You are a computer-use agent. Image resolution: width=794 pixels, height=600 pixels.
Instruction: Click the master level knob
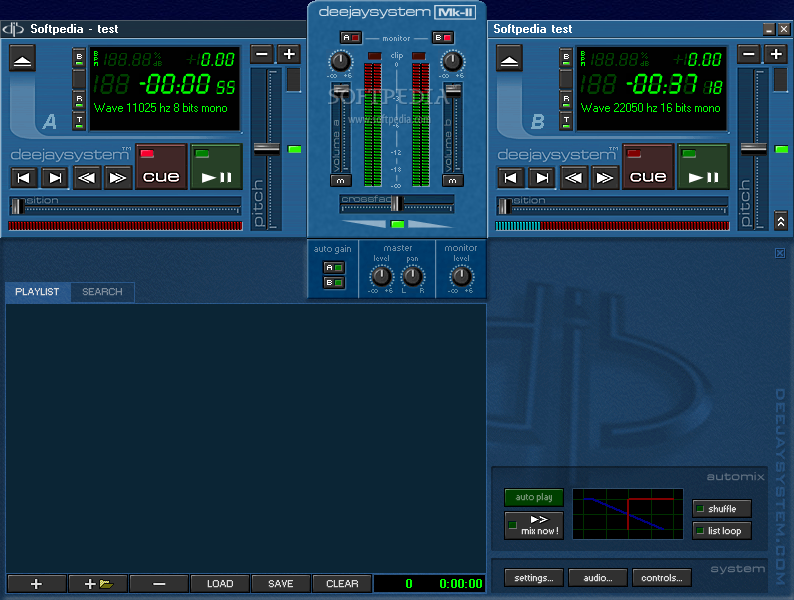(x=381, y=277)
